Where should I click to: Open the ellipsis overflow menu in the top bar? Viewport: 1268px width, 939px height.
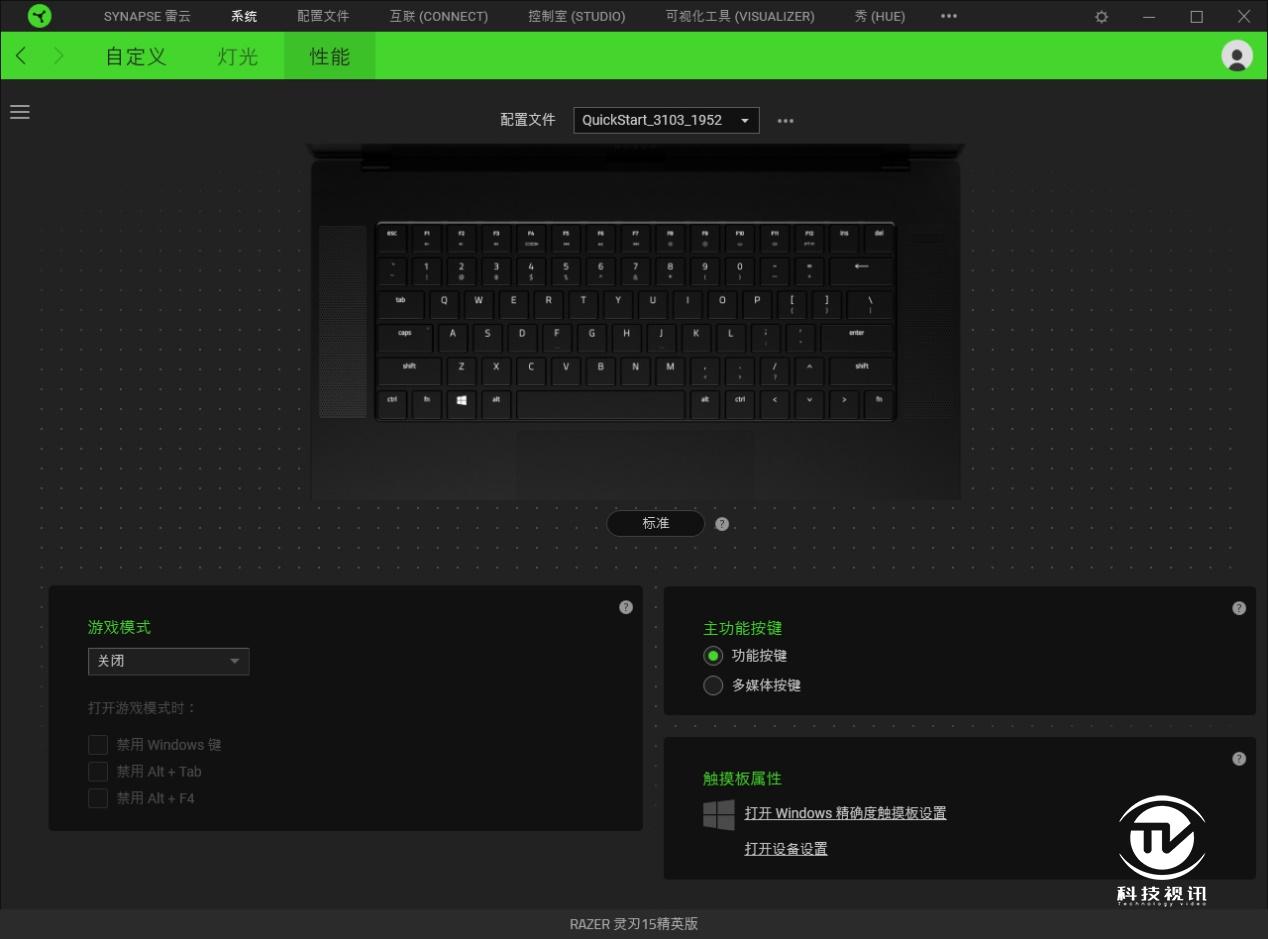[947, 16]
